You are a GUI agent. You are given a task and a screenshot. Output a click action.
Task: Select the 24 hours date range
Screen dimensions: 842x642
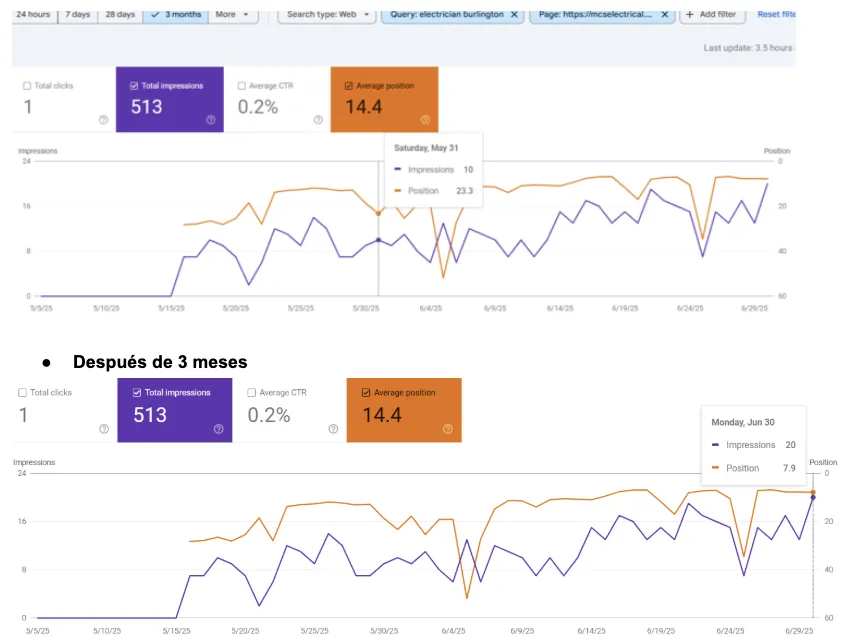(33, 14)
